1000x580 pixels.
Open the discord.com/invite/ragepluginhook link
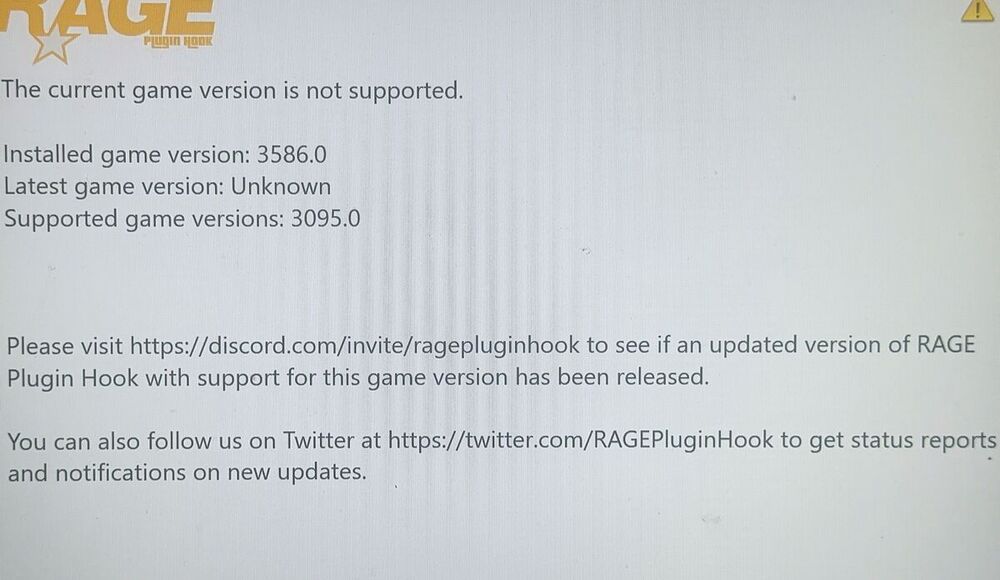pos(355,346)
